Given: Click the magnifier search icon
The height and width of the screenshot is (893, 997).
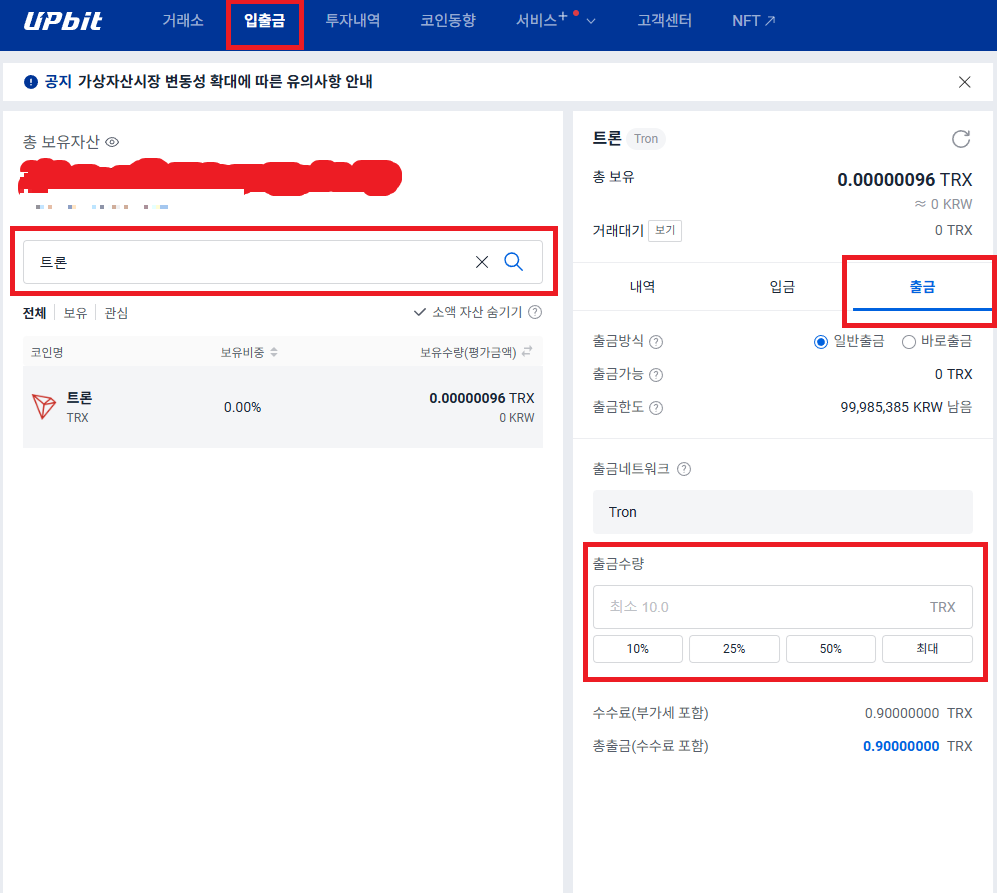Looking at the screenshot, I should pyautogui.click(x=514, y=261).
